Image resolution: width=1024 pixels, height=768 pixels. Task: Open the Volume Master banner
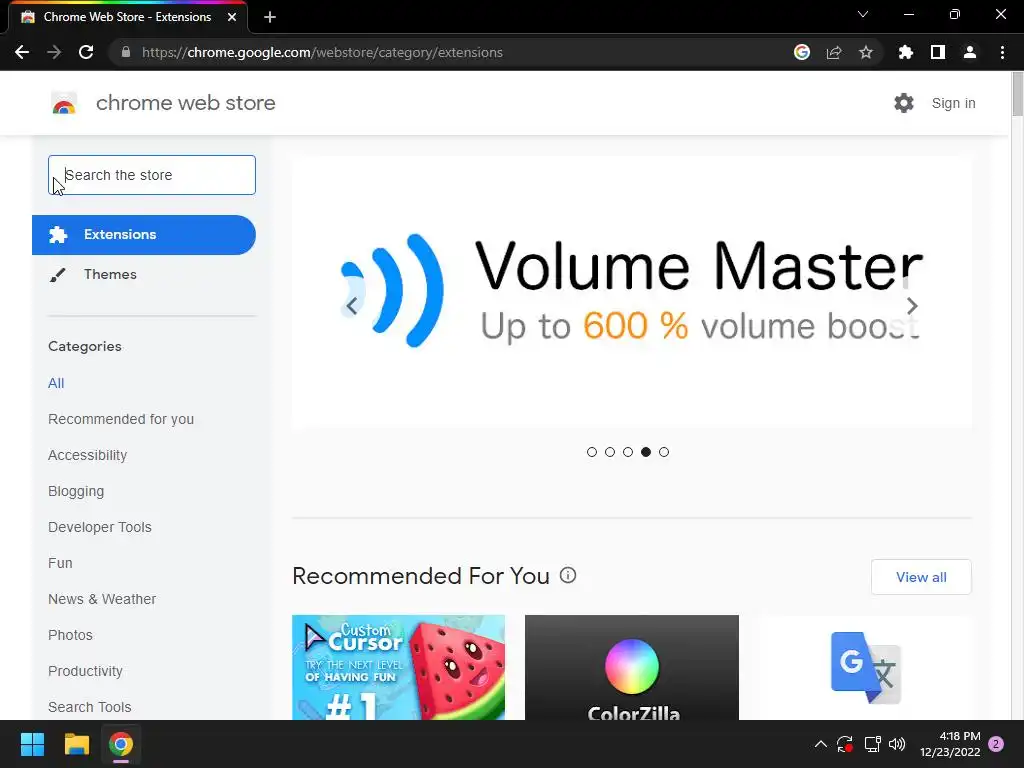(x=632, y=292)
